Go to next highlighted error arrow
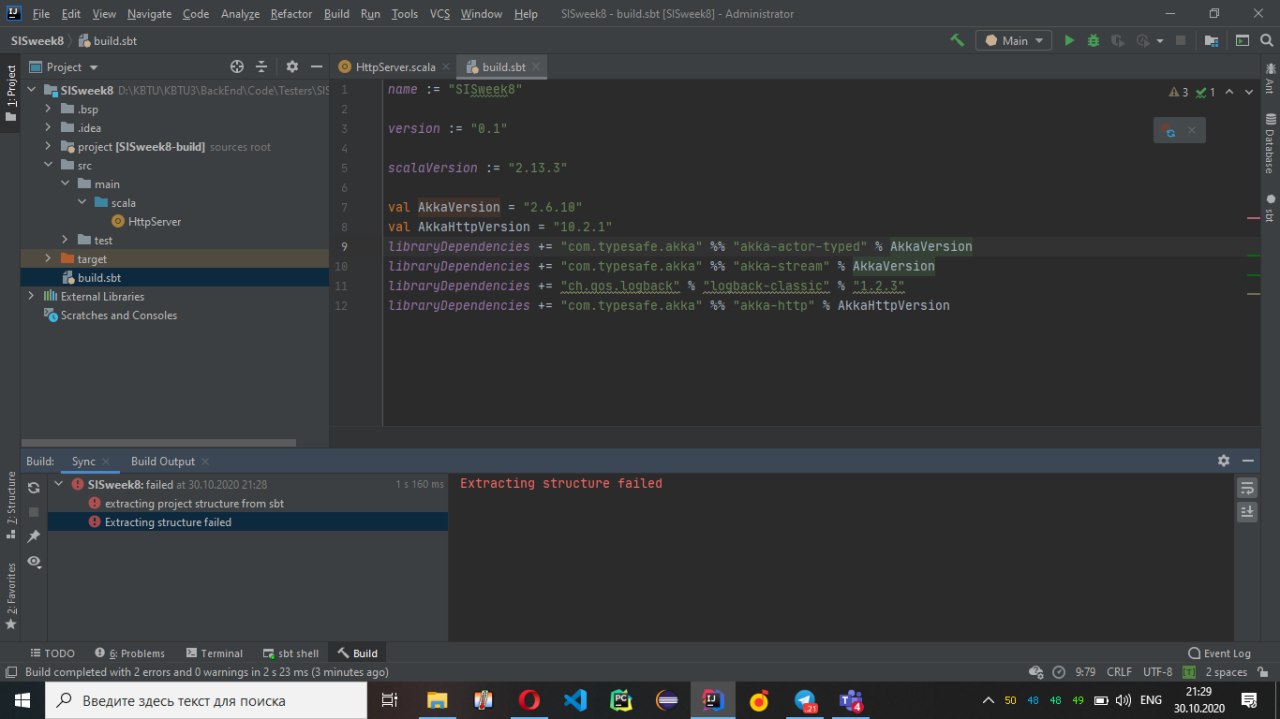The height and width of the screenshot is (719, 1280). [1249, 92]
